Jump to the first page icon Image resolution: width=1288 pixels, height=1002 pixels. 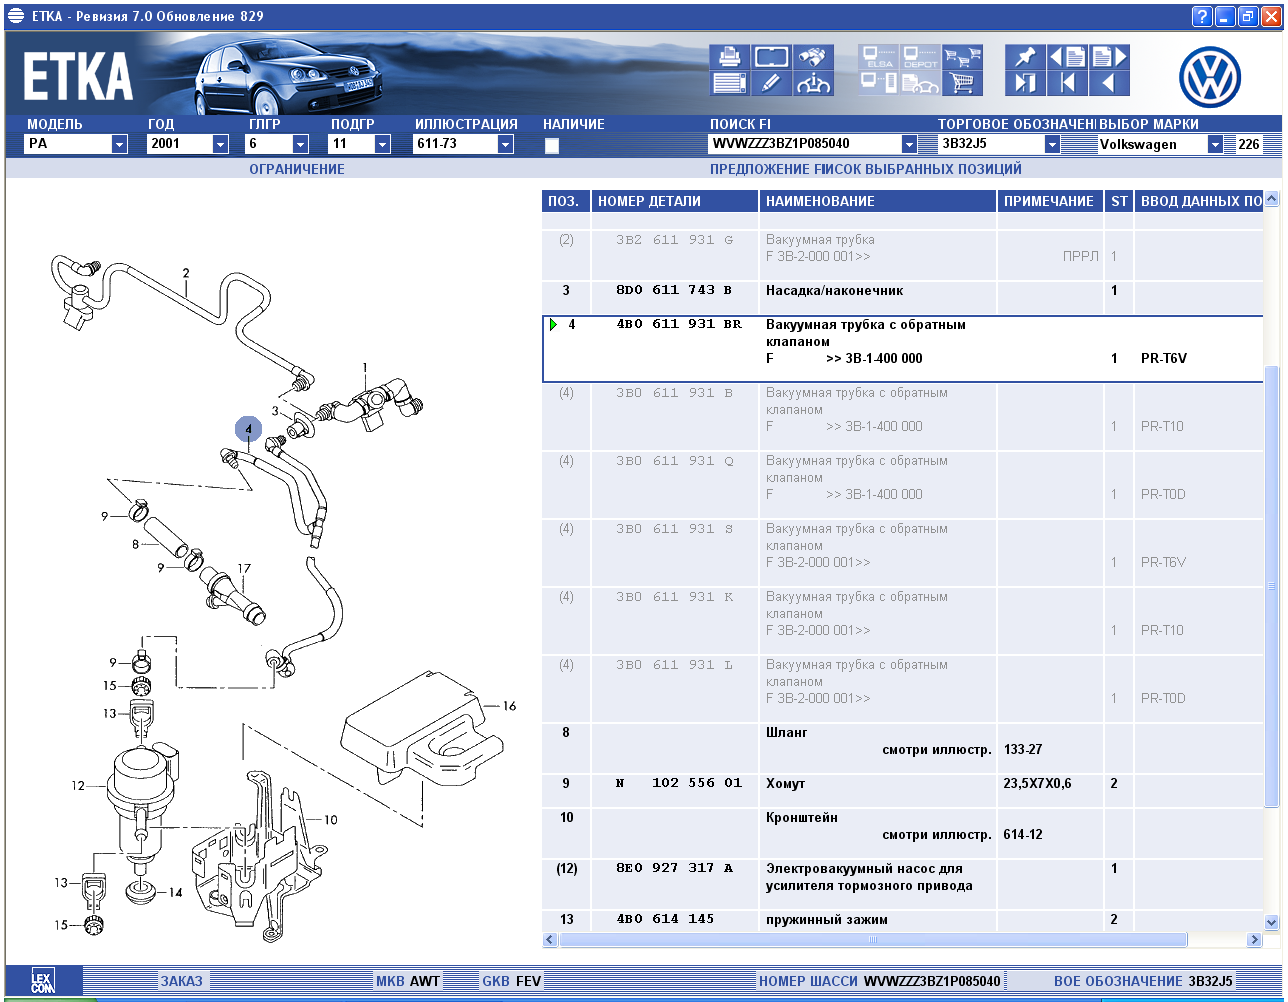click(x=1067, y=83)
